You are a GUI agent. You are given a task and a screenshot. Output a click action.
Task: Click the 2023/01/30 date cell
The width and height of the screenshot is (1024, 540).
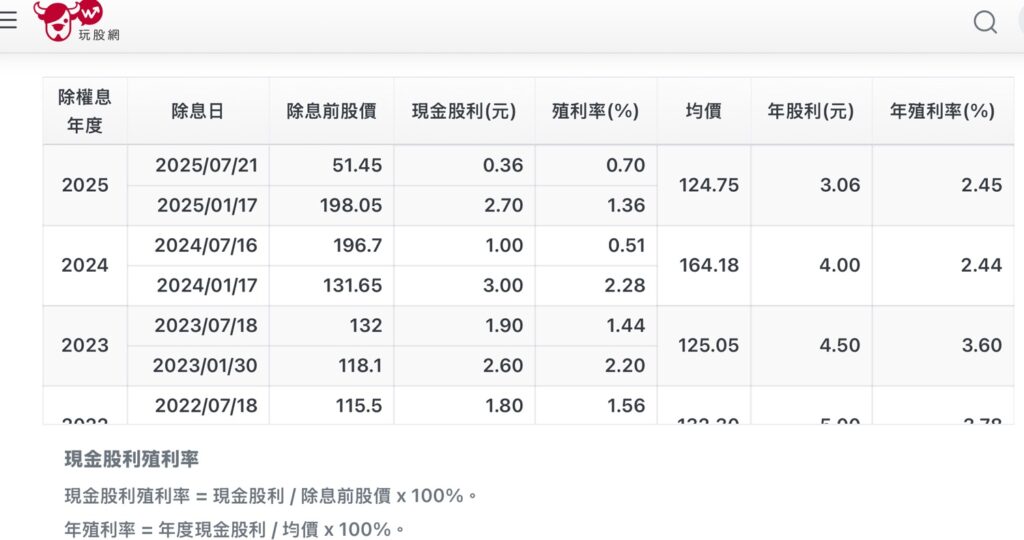[205, 365]
